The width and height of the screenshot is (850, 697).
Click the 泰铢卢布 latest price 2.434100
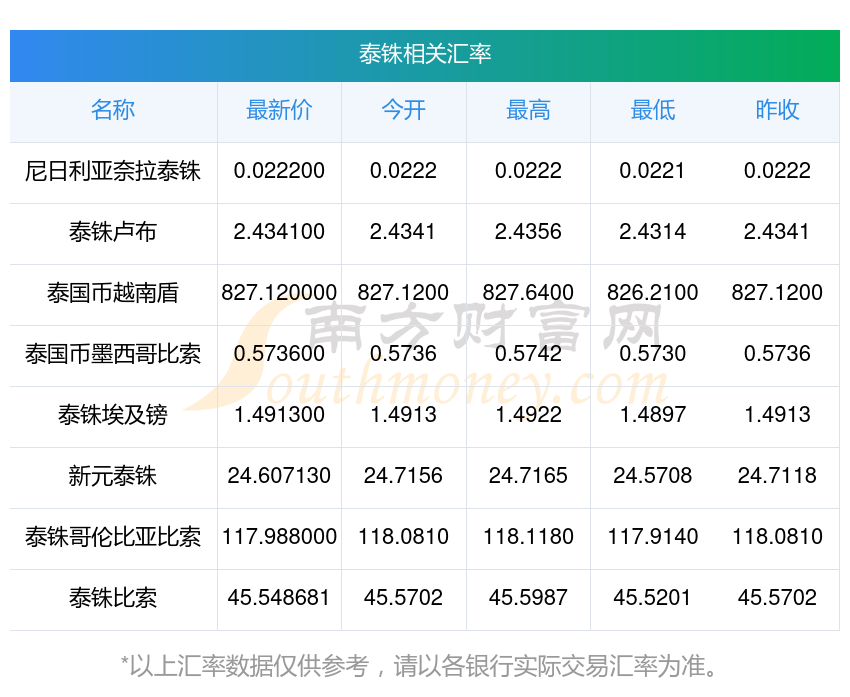pos(279,232)
